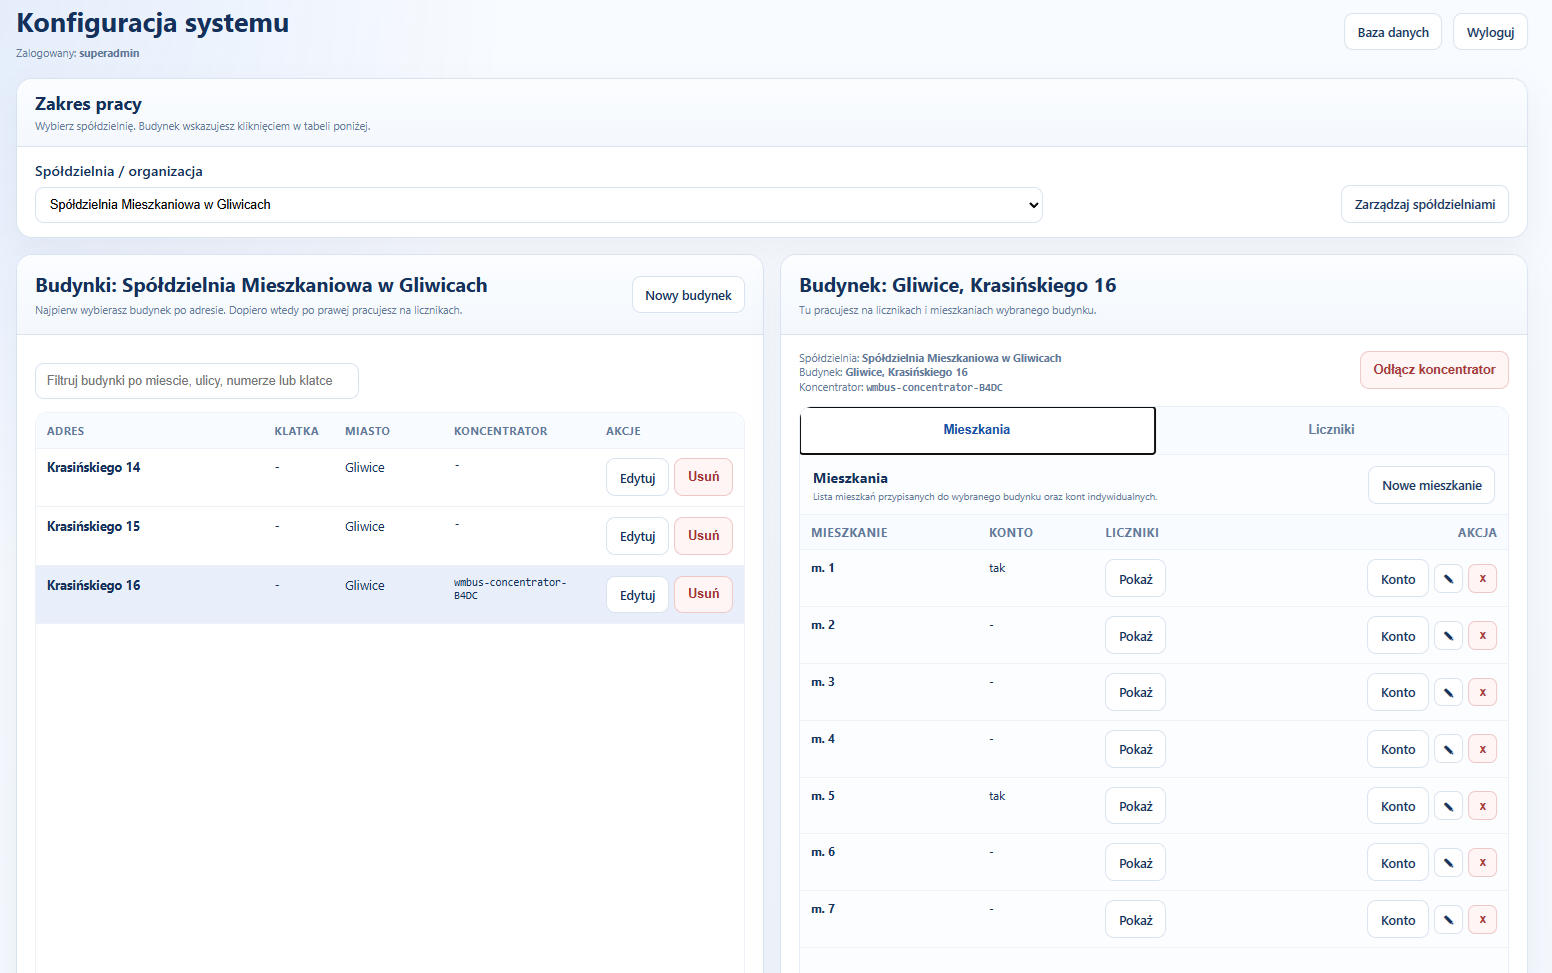Show meters for m. 5 with Pokaż

pos(1135,806)
